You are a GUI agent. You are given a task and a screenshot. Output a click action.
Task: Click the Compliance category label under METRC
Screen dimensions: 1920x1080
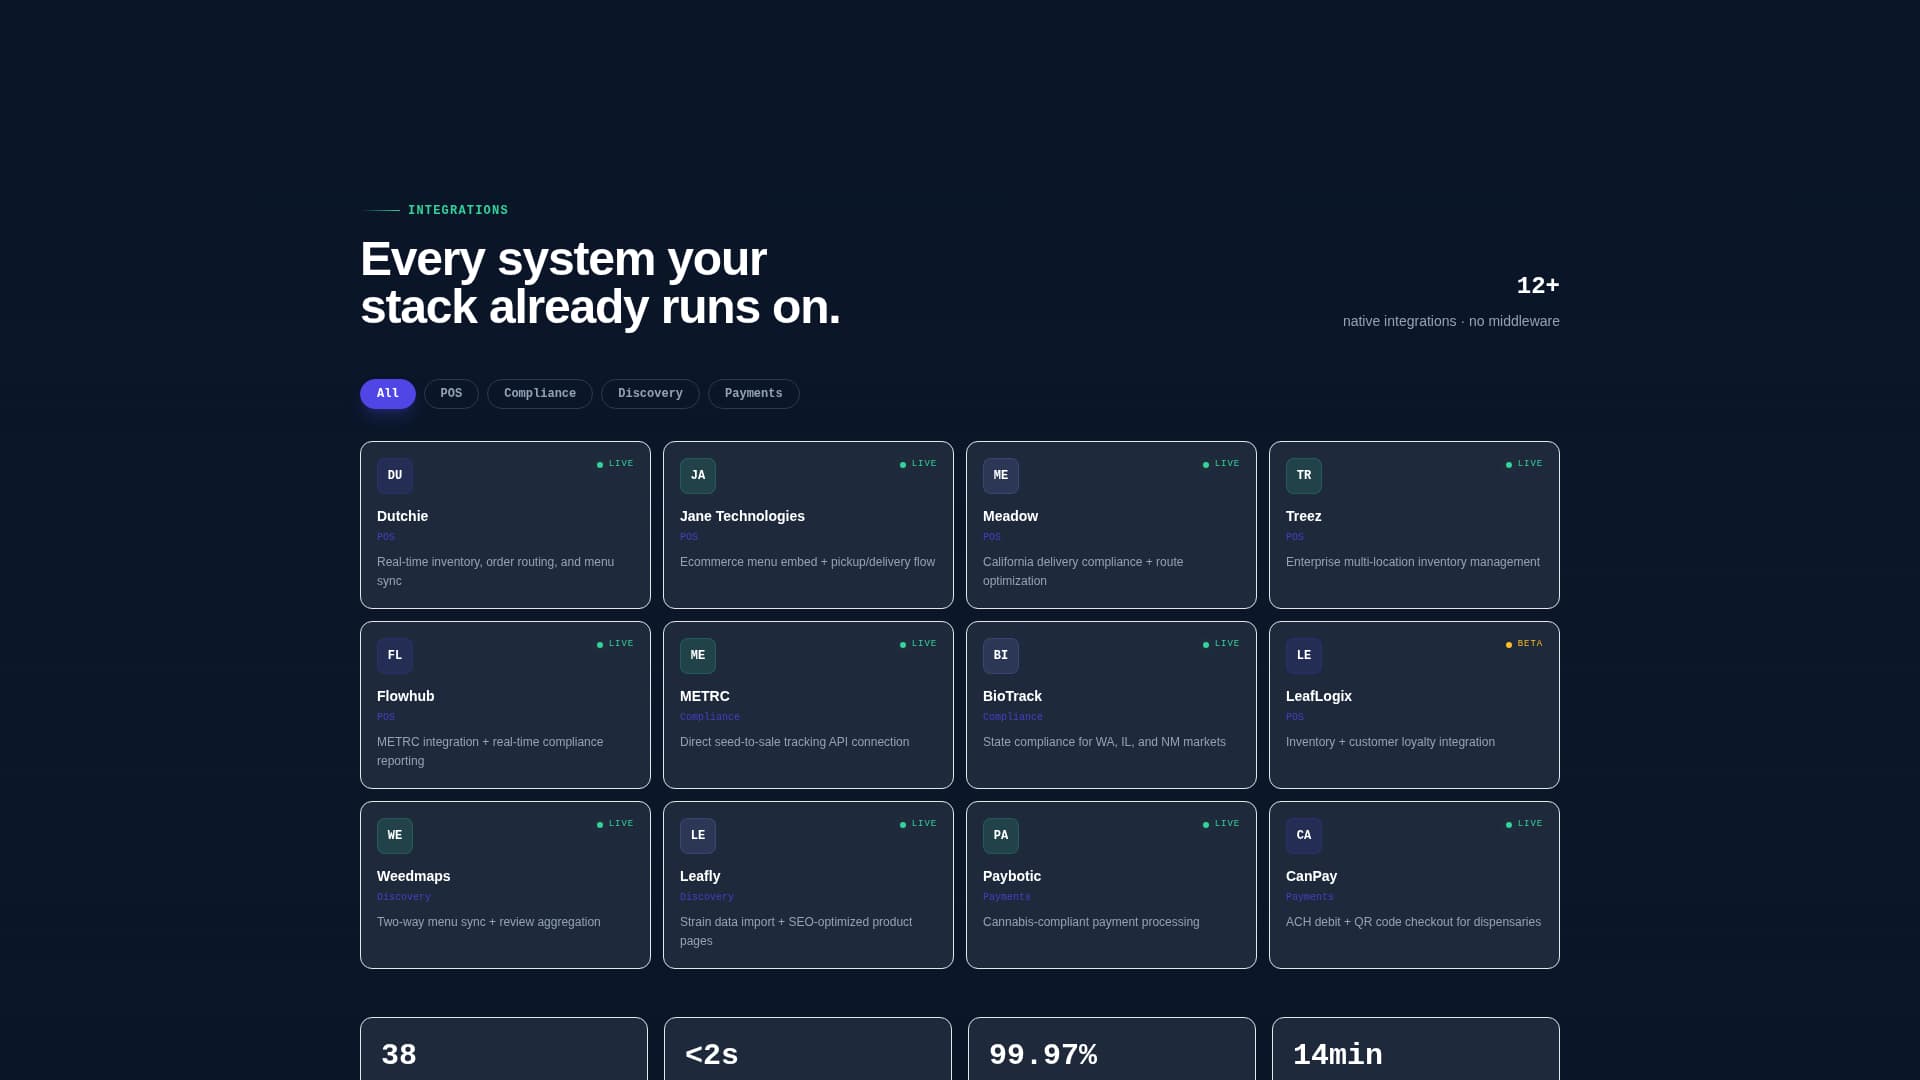710,717
